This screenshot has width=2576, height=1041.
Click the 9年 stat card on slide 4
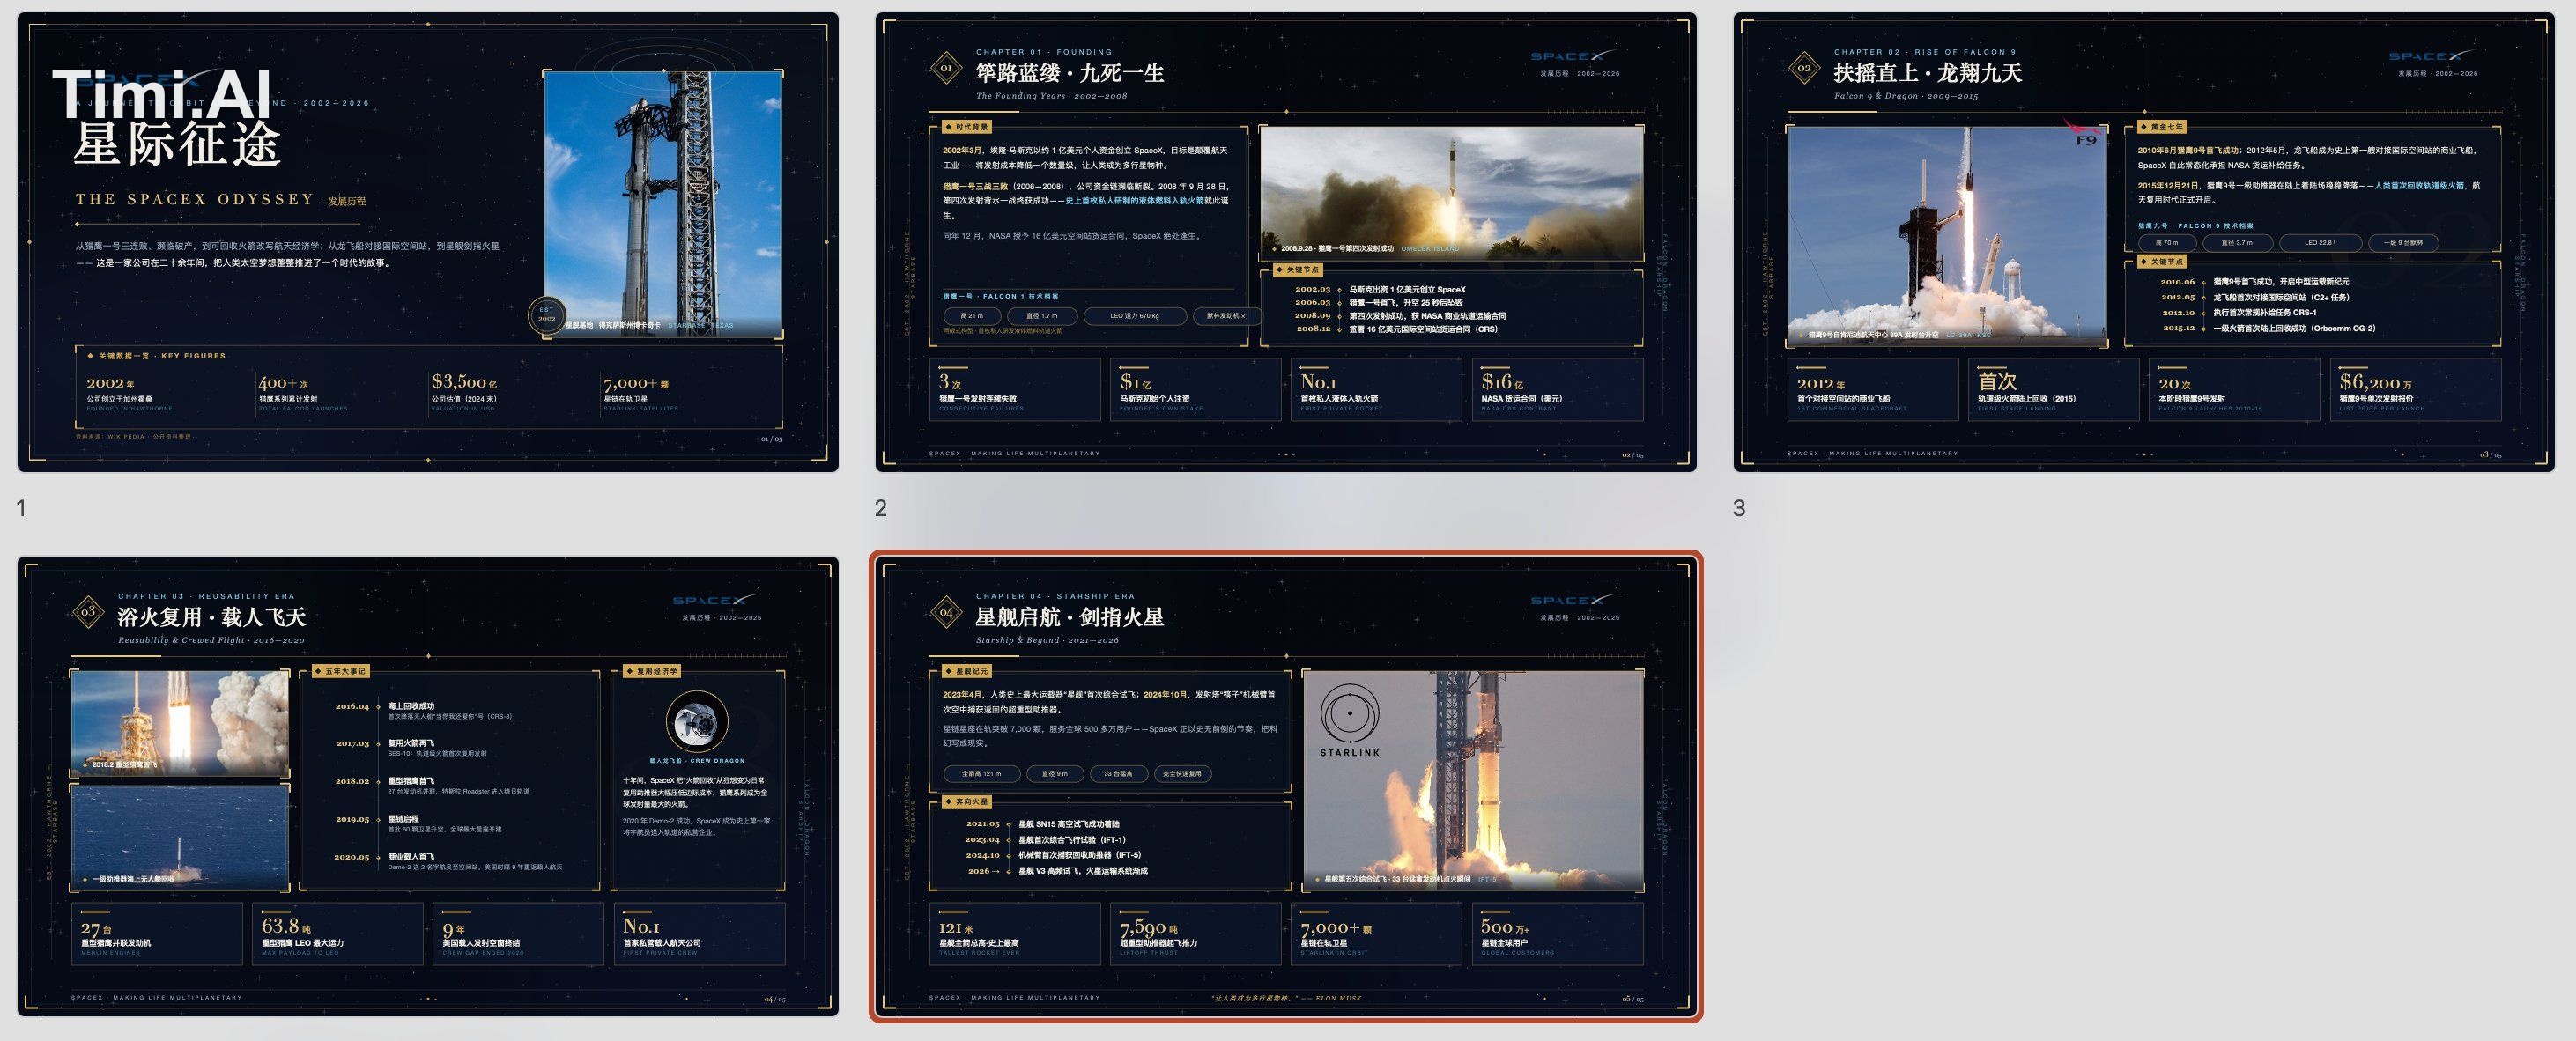518,933
